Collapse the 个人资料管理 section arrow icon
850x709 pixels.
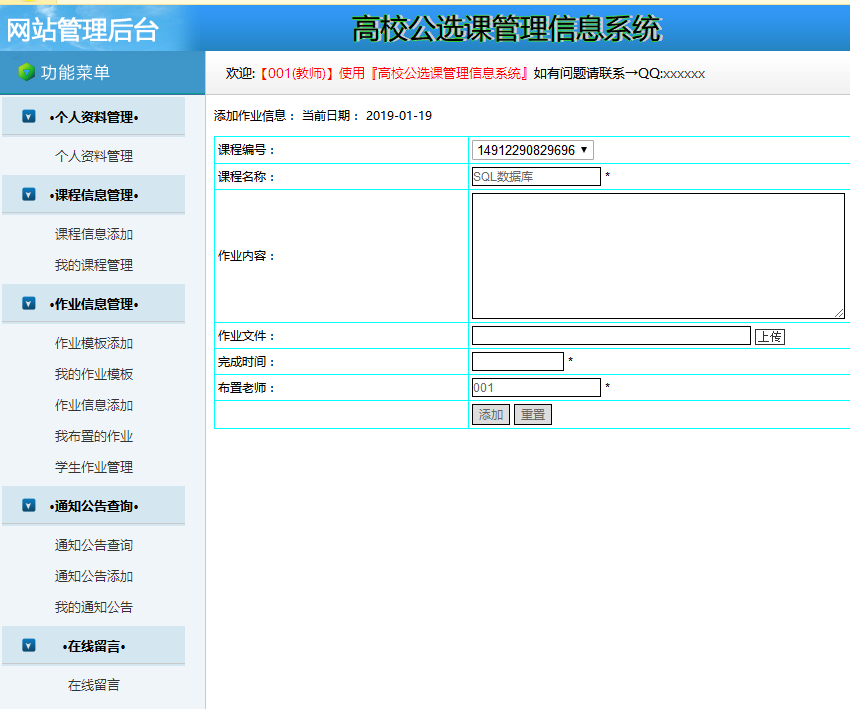pos(29,116)
